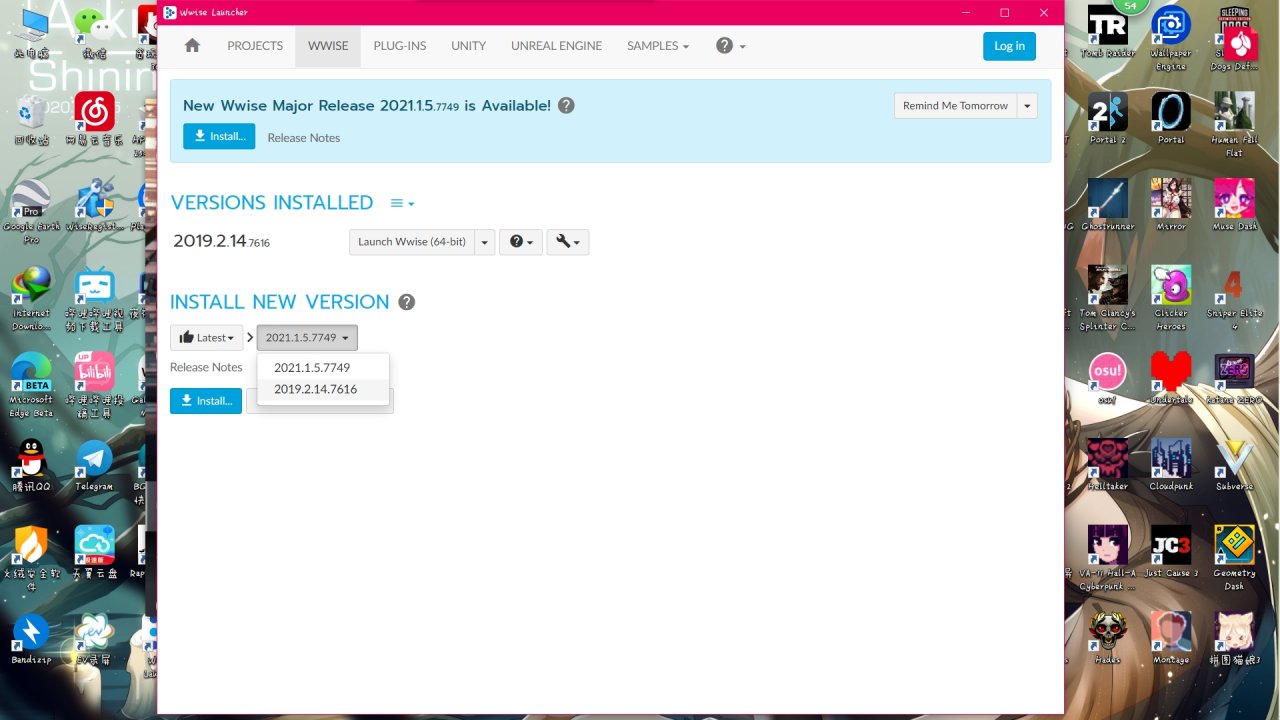
Task: Switch to the WWISE tab
Action: click(328, 46)
